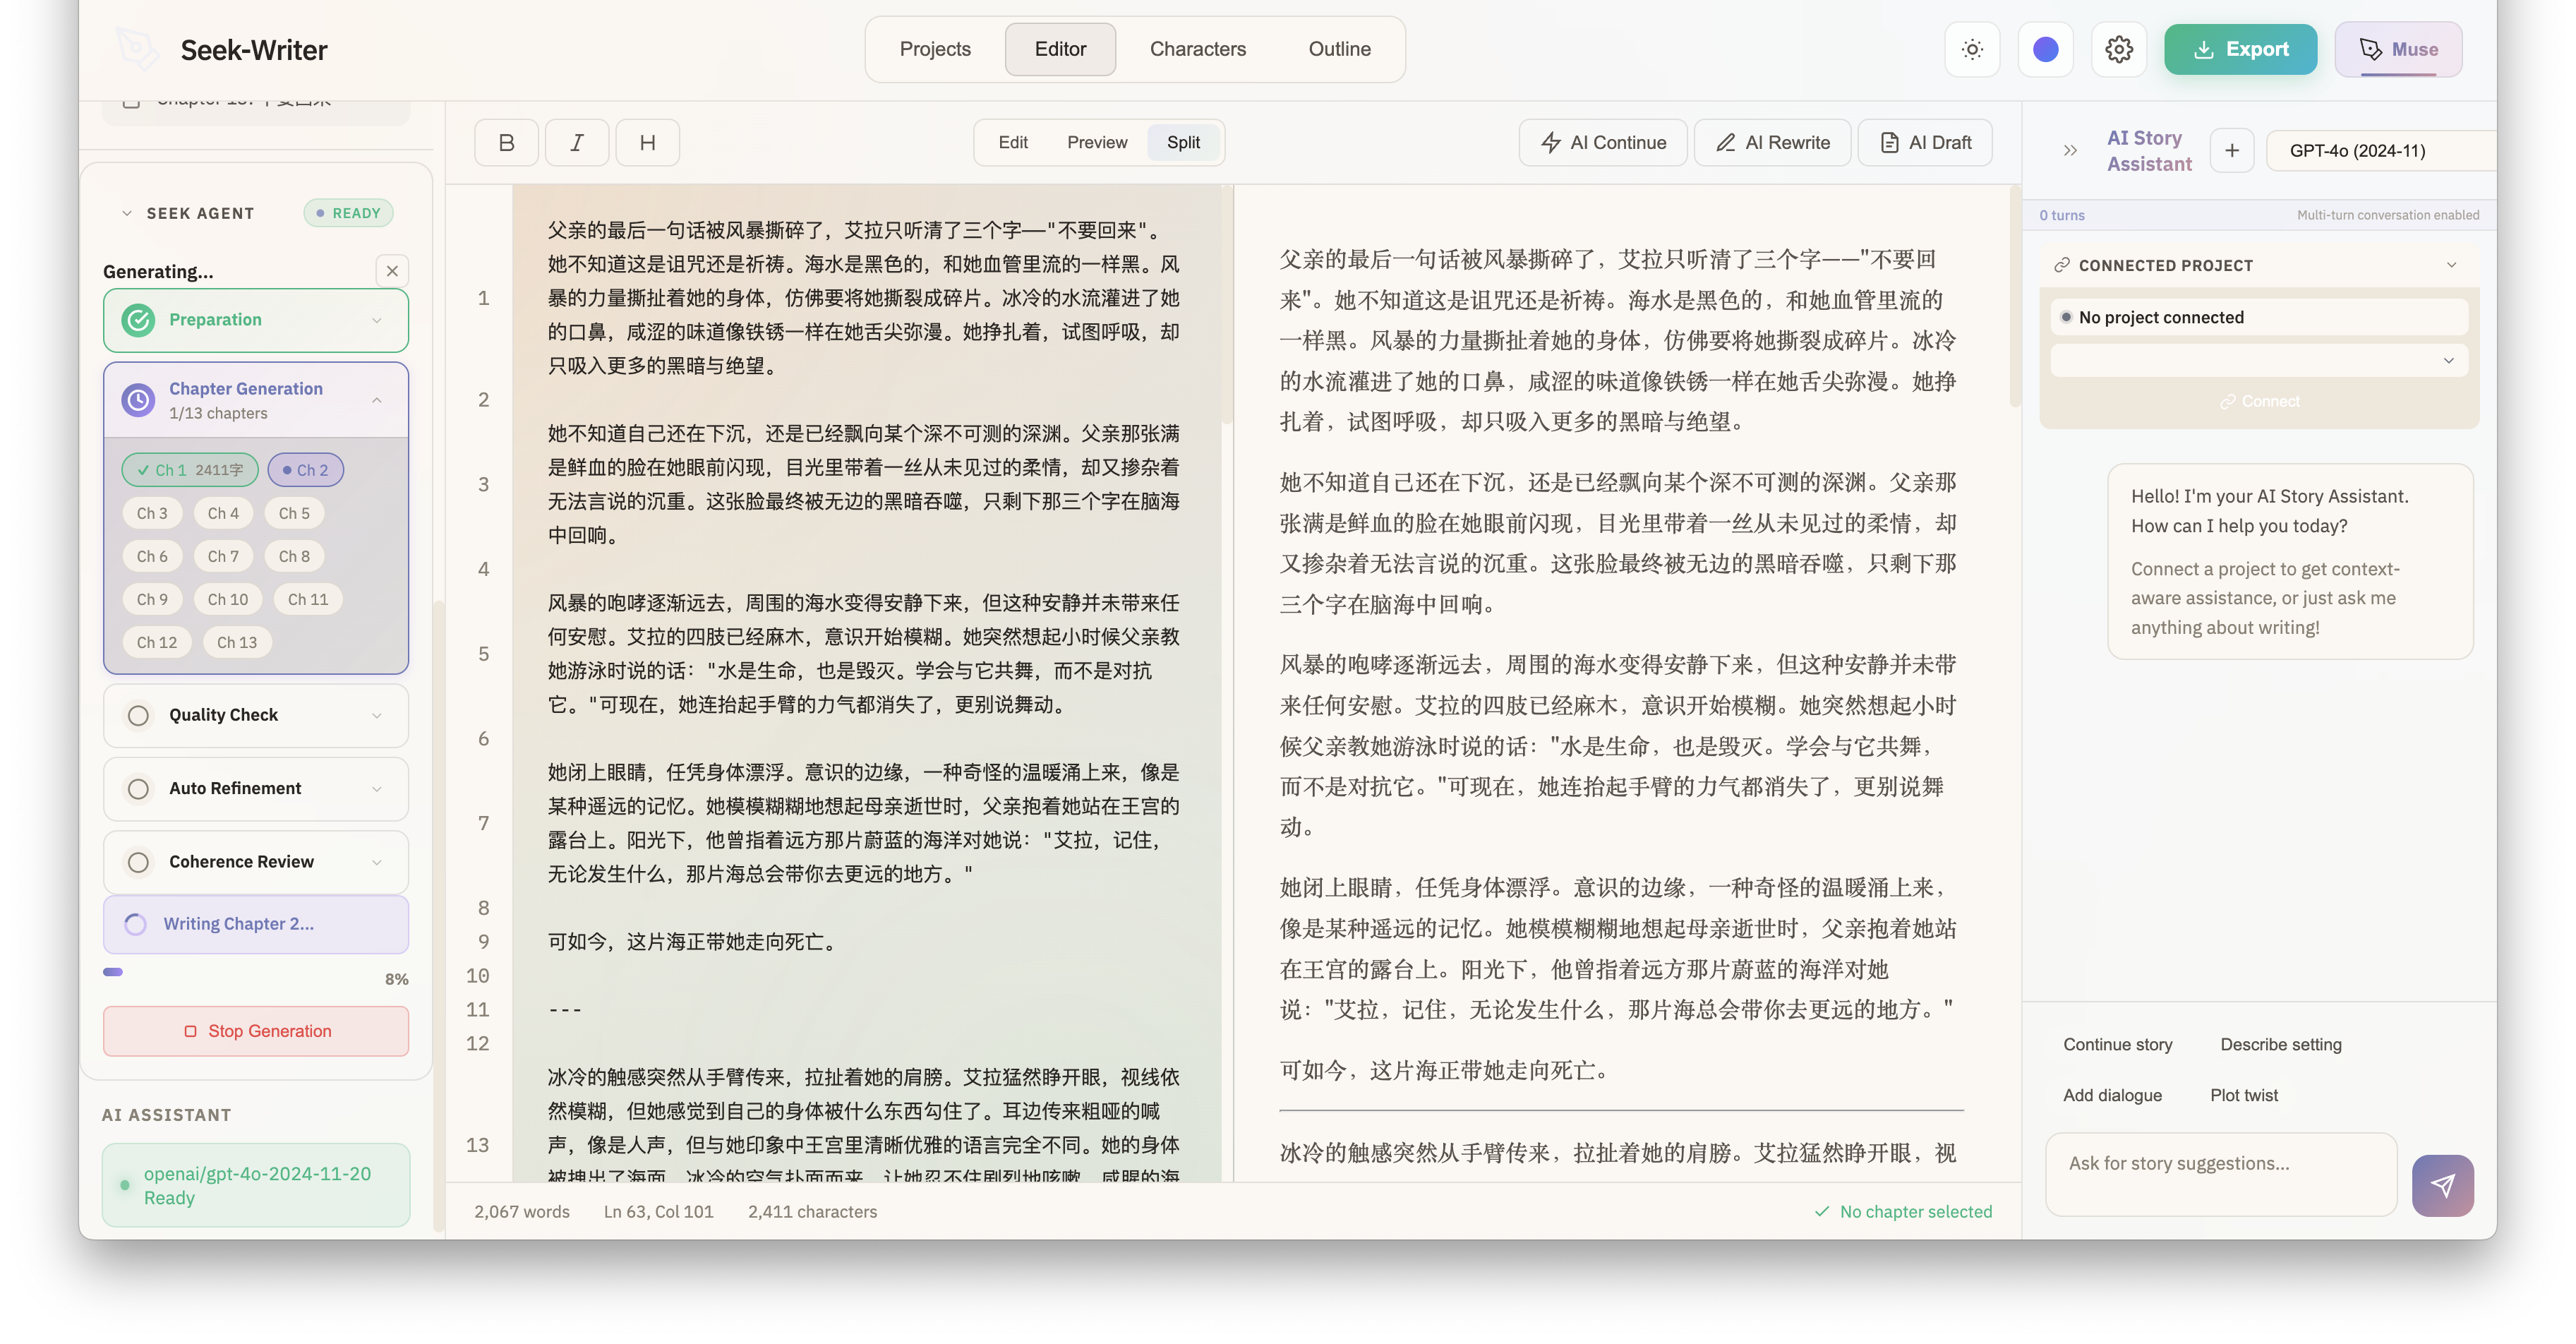Click the Export button

2240,49
